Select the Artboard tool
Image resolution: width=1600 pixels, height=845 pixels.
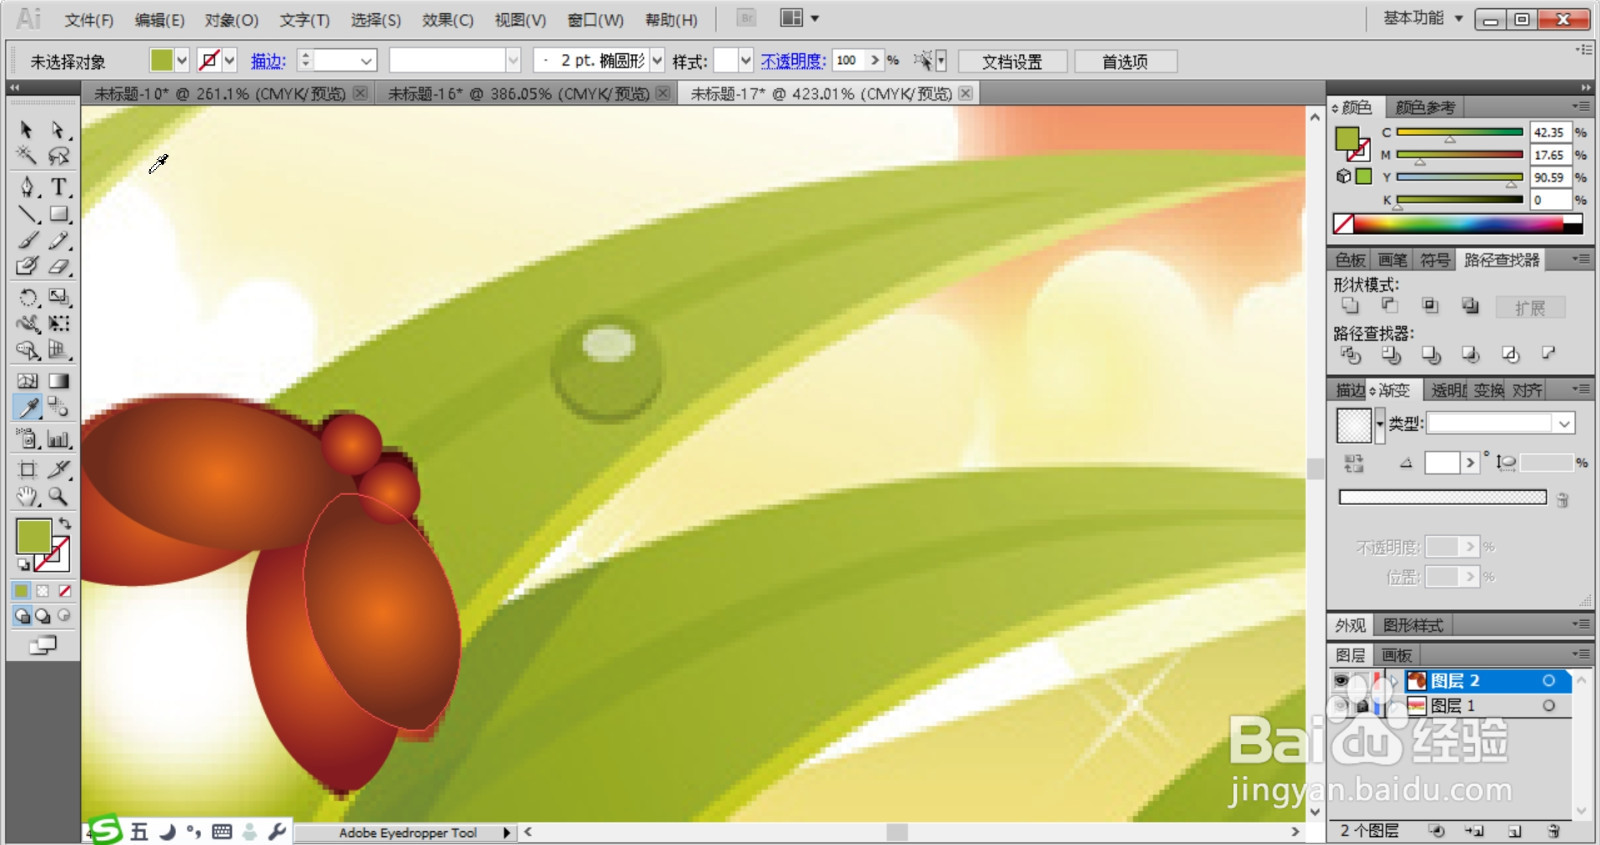tap(27, 469)
